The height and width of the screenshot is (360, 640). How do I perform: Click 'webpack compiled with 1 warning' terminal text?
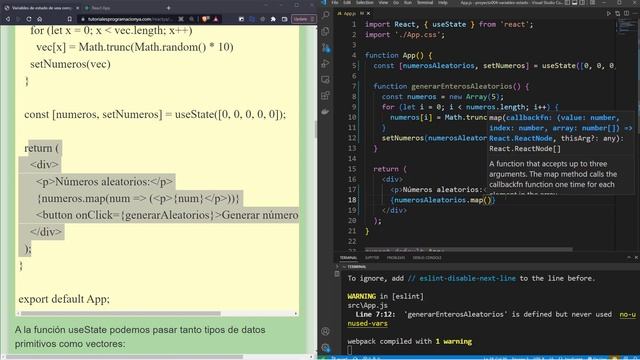coord(409,342)
